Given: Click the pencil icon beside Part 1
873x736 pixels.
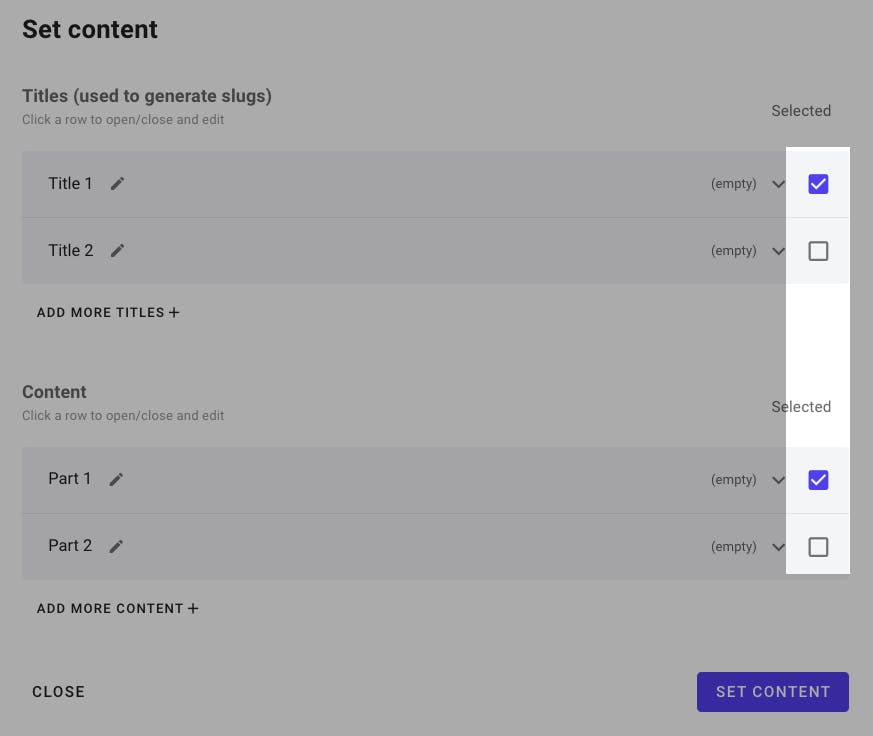Looking at the screenshot, I should point(116,479).
